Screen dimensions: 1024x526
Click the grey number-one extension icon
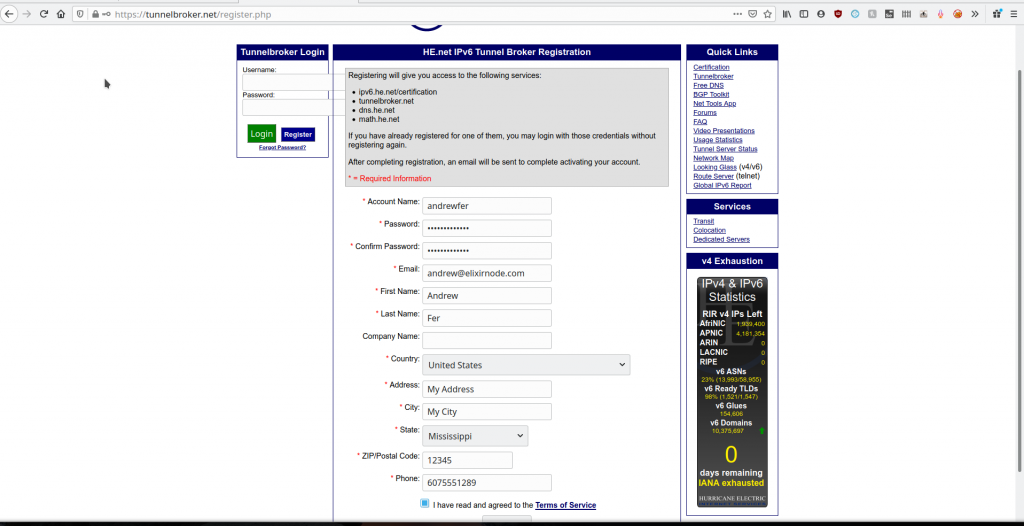pos(872,14)
